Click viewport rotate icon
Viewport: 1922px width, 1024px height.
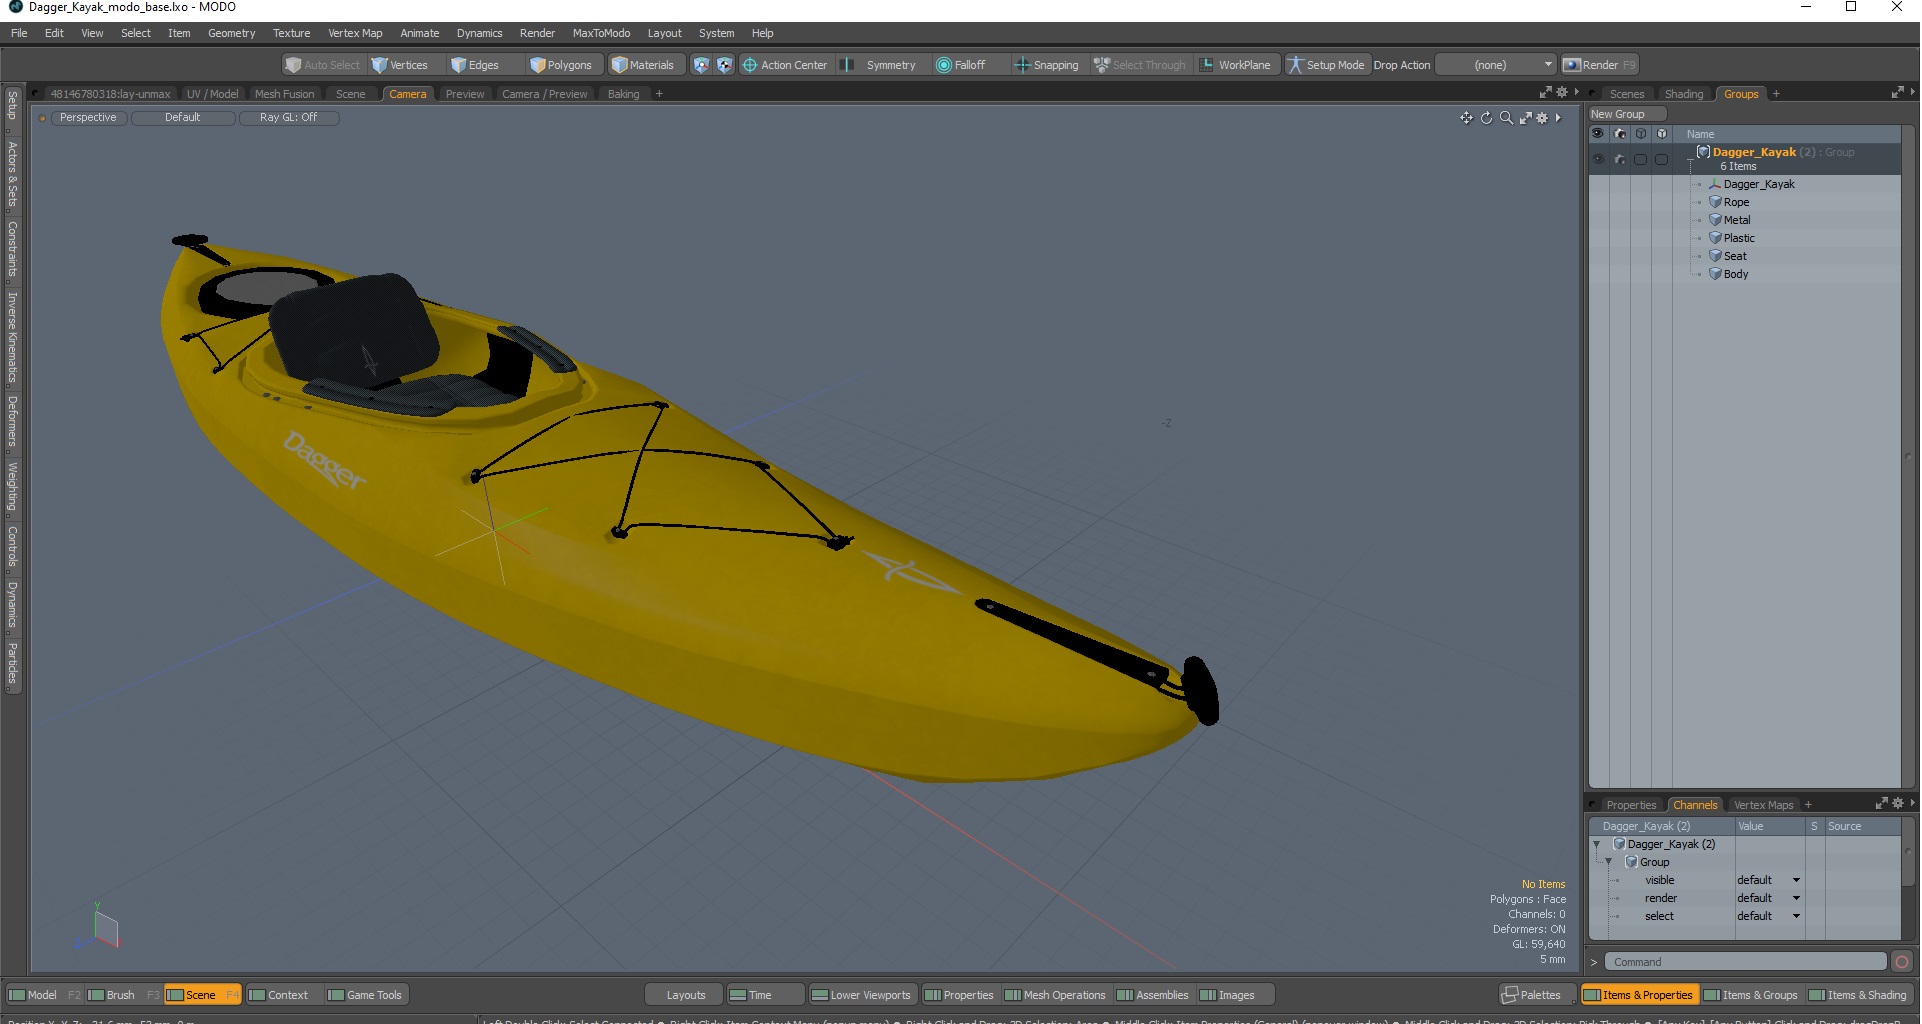point(1486,118)
